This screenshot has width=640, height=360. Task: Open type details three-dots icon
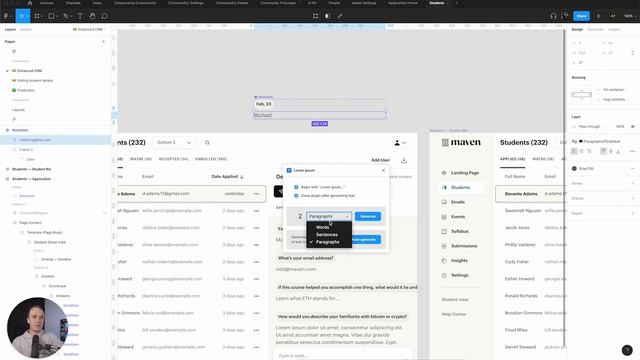coord(632,151)
